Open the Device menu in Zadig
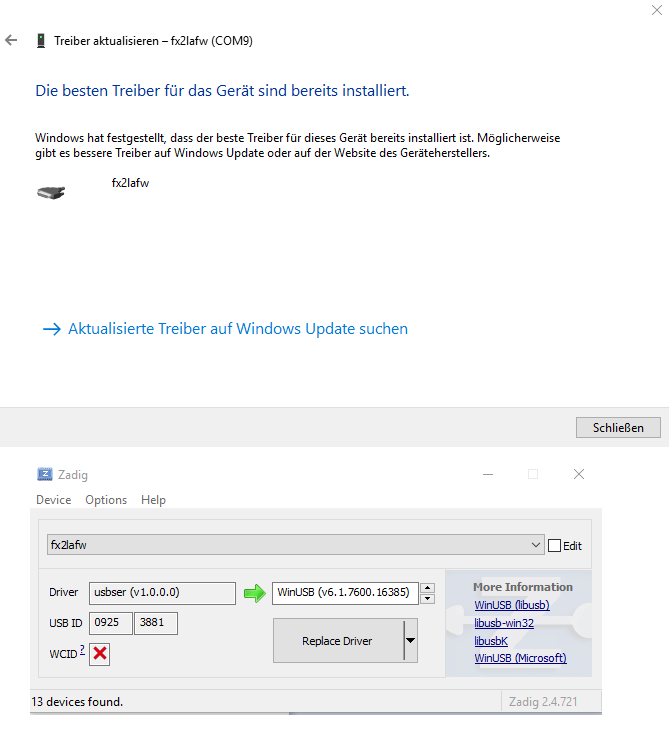 tap(54, 500)
